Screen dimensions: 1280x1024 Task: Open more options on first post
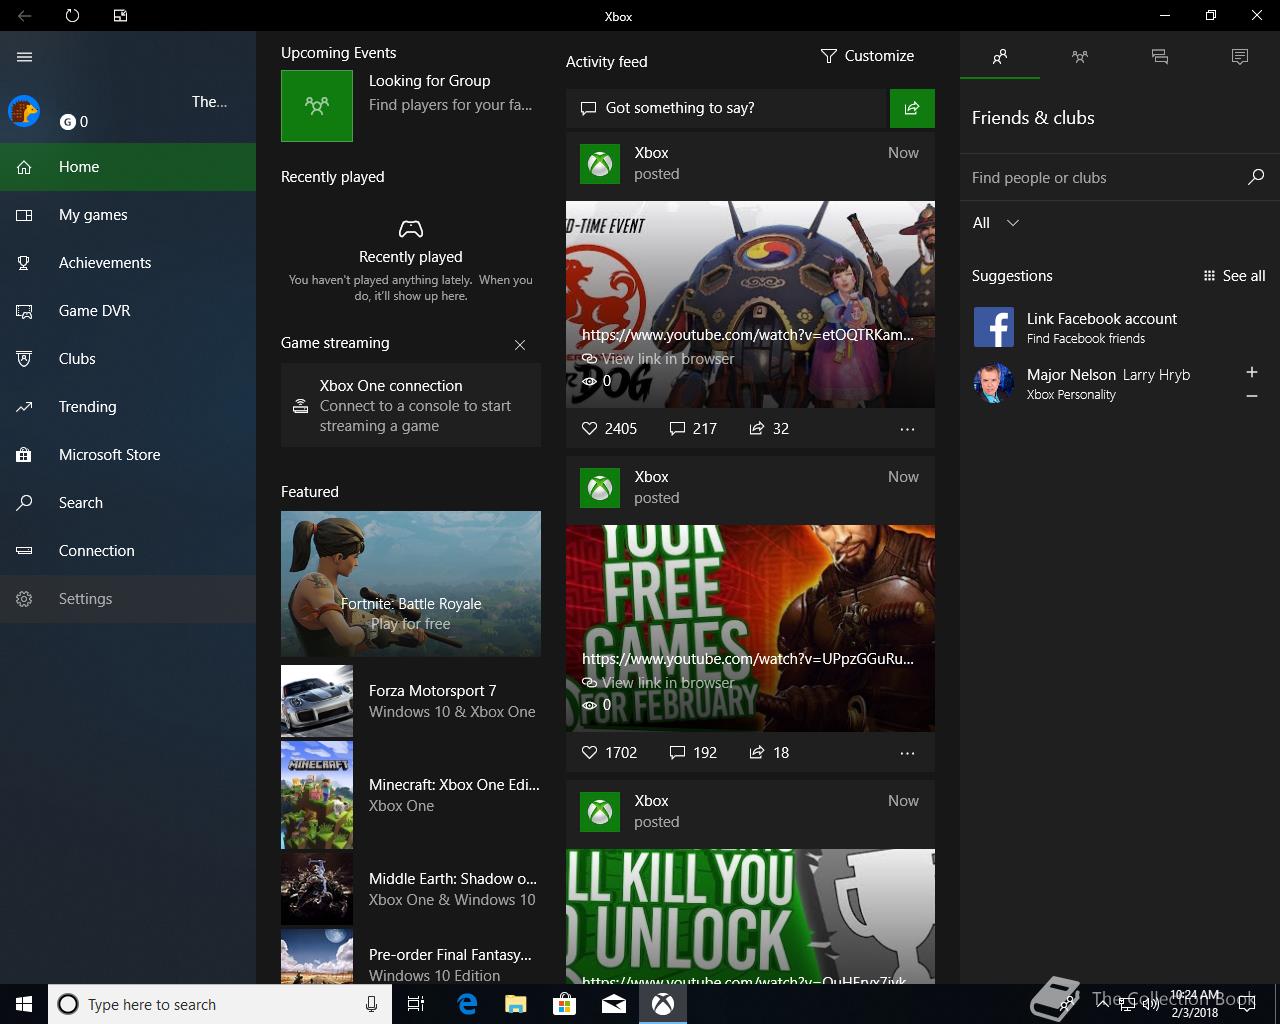pos(907,429)
